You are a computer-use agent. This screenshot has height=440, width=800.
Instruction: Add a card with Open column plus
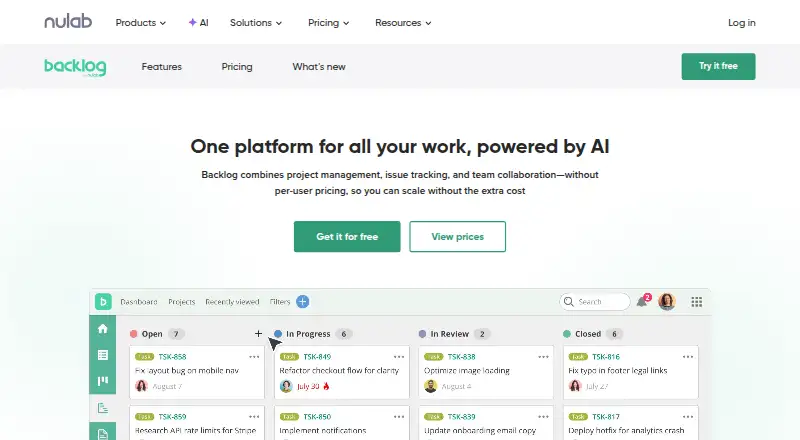coord(258,333)
